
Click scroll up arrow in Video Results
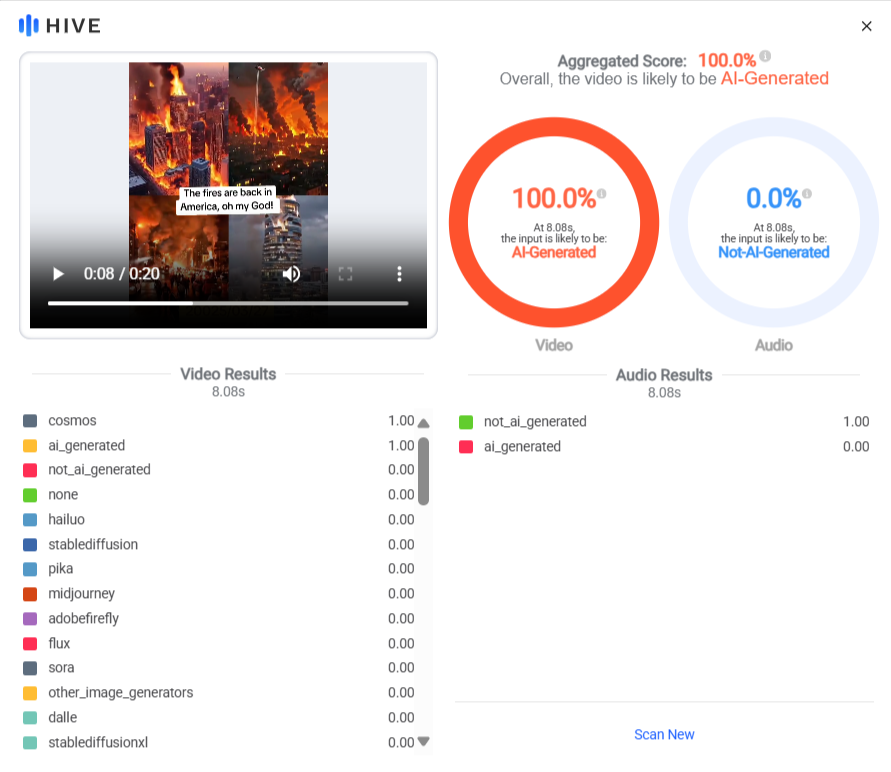point(423,423)
